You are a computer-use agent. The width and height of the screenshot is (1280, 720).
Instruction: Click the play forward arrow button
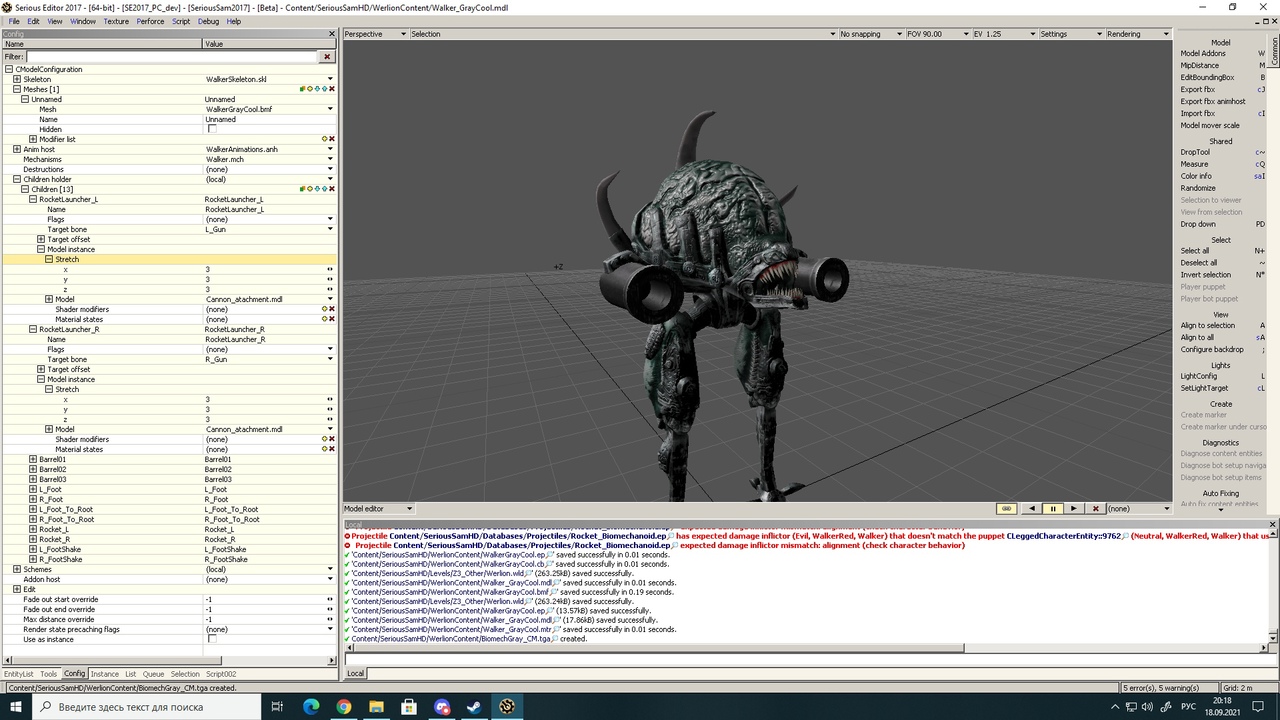point(1074,509)
